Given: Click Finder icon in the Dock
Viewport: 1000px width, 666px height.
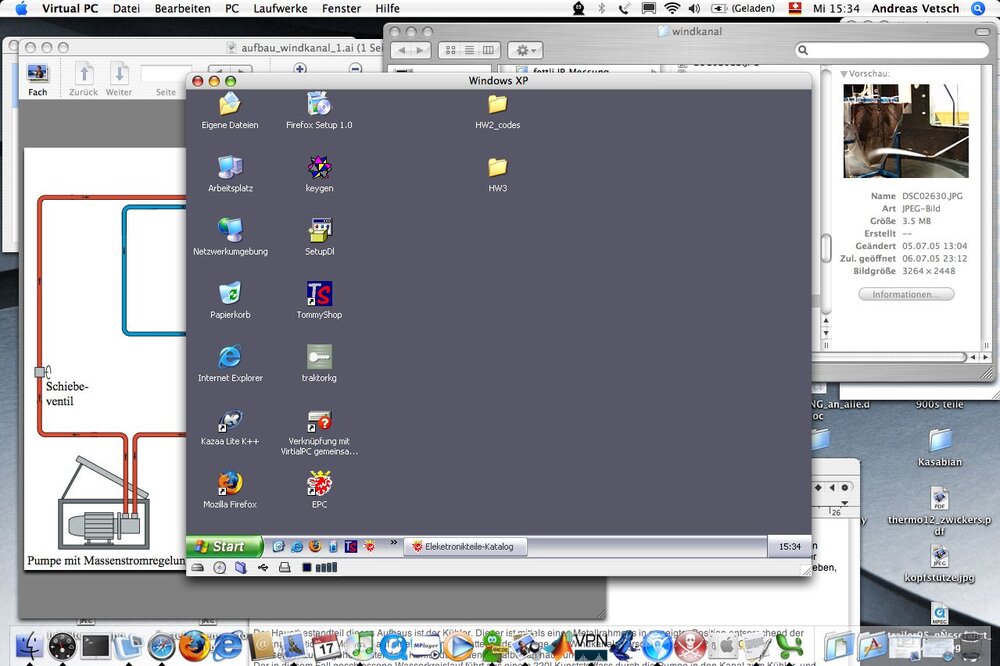Looking at the screenshot, I should point(29,646).
